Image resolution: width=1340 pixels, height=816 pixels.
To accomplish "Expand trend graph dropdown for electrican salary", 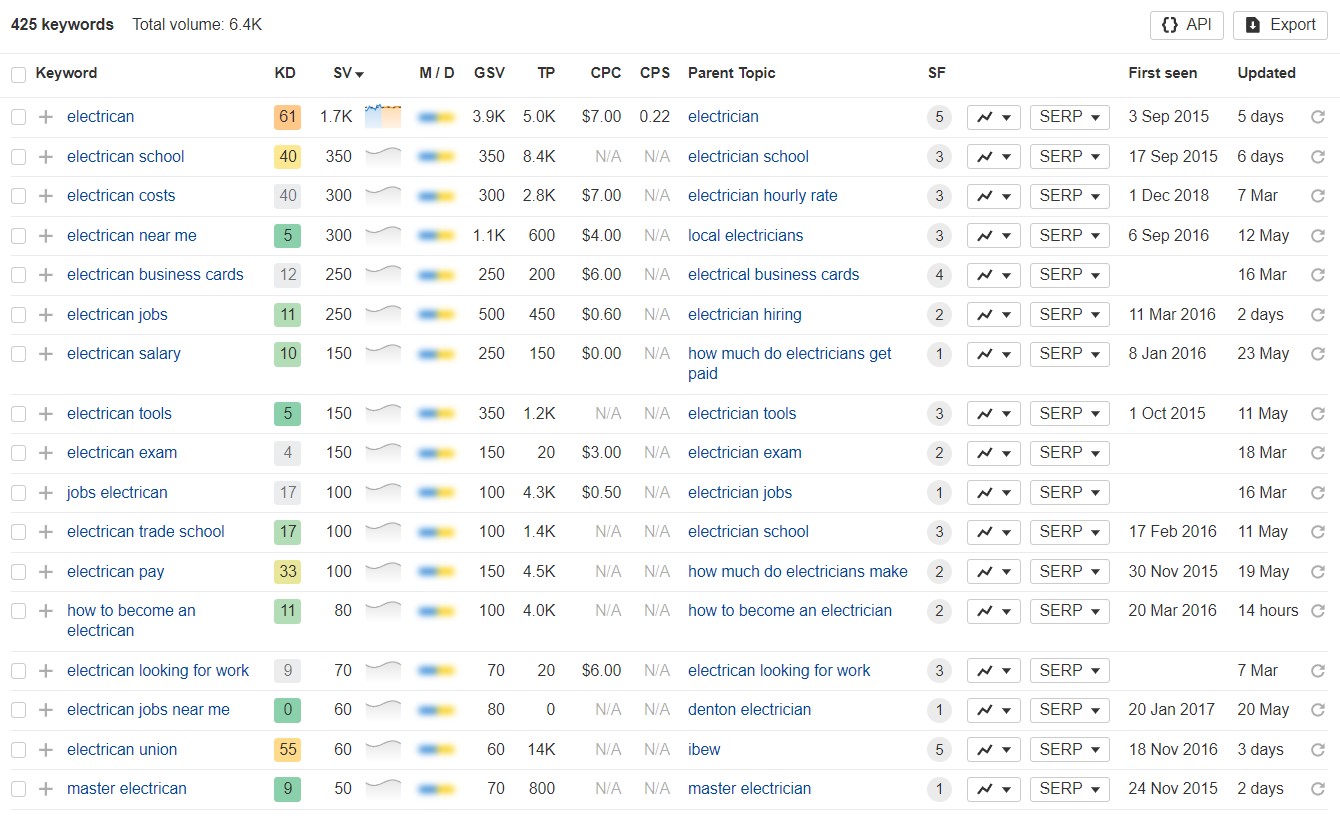I will pyautogui.click(x=993, y=354).
